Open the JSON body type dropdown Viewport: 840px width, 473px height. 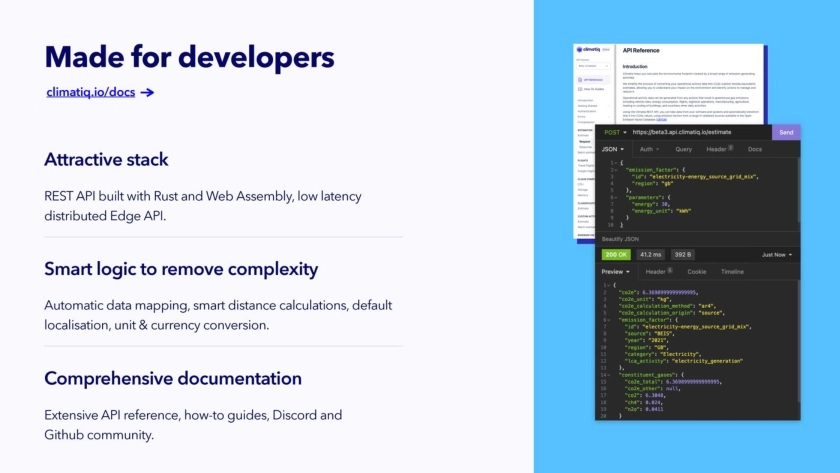(612, 149)
